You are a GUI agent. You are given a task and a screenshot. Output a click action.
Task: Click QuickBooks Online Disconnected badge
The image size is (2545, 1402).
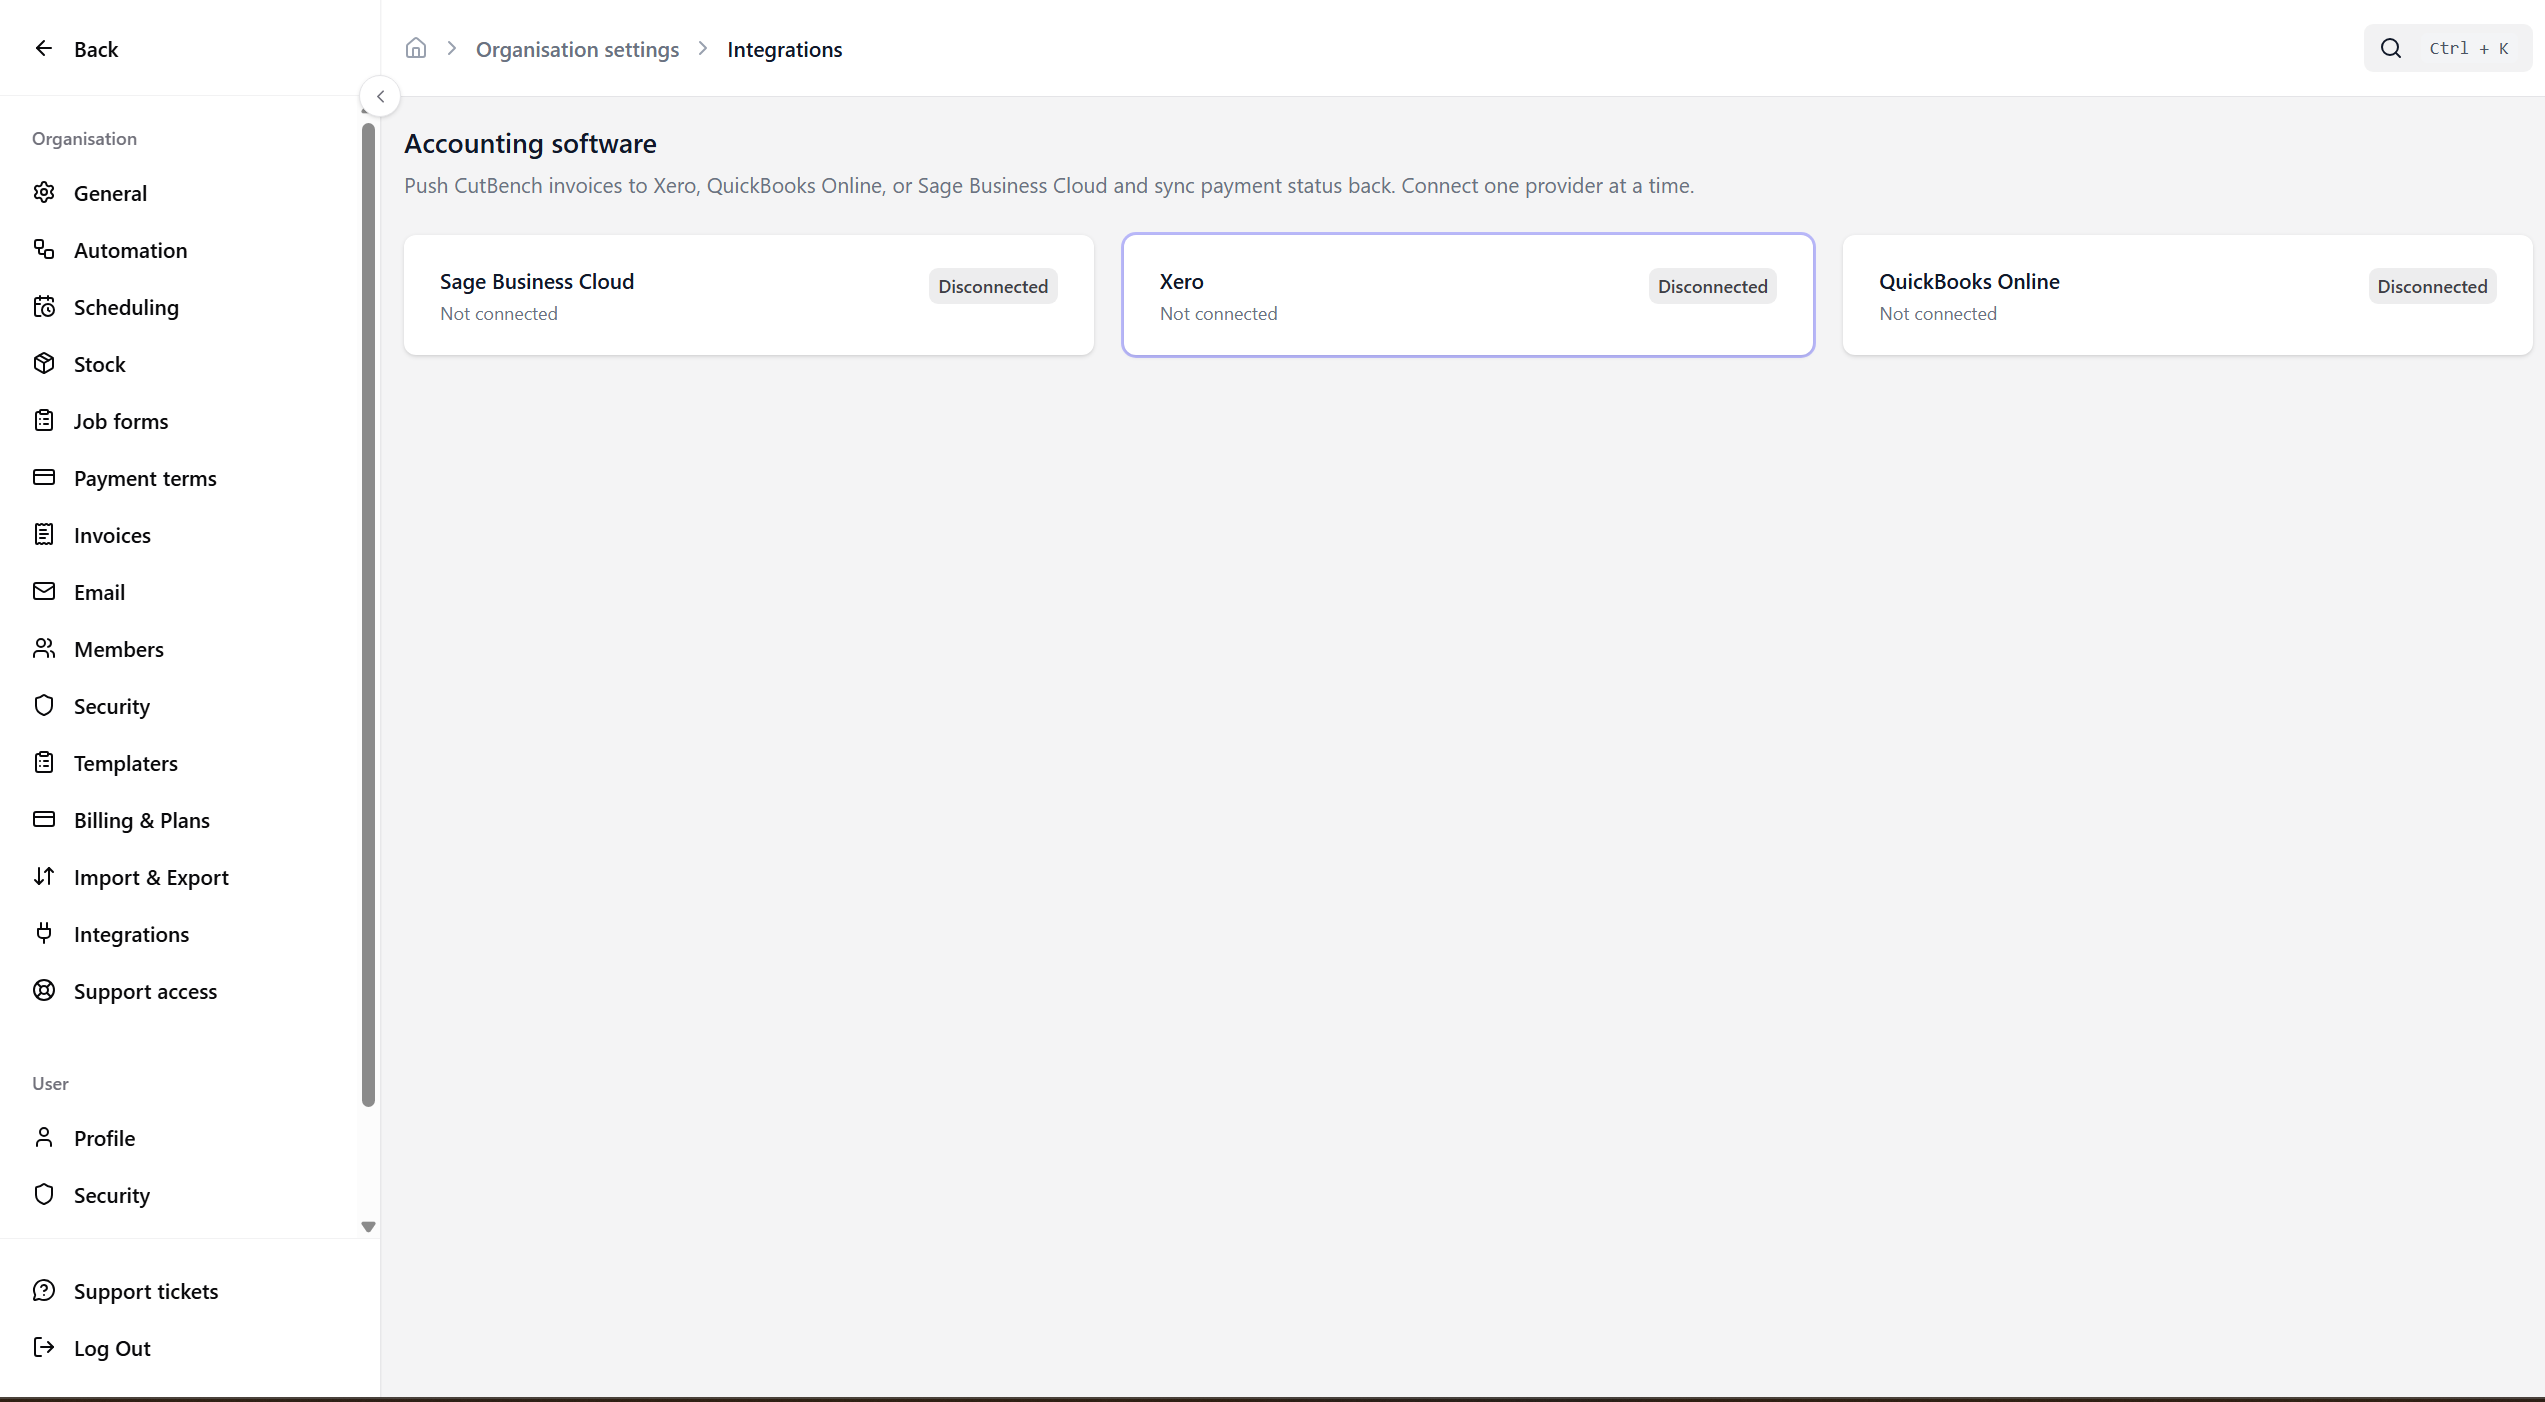pyautogui.click(x=2432, y=286)
